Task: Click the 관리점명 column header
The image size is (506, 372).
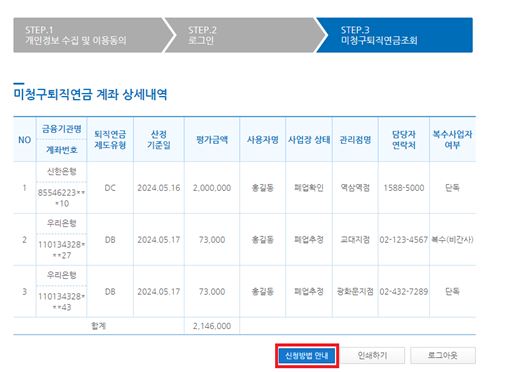Action: [355, 140]
